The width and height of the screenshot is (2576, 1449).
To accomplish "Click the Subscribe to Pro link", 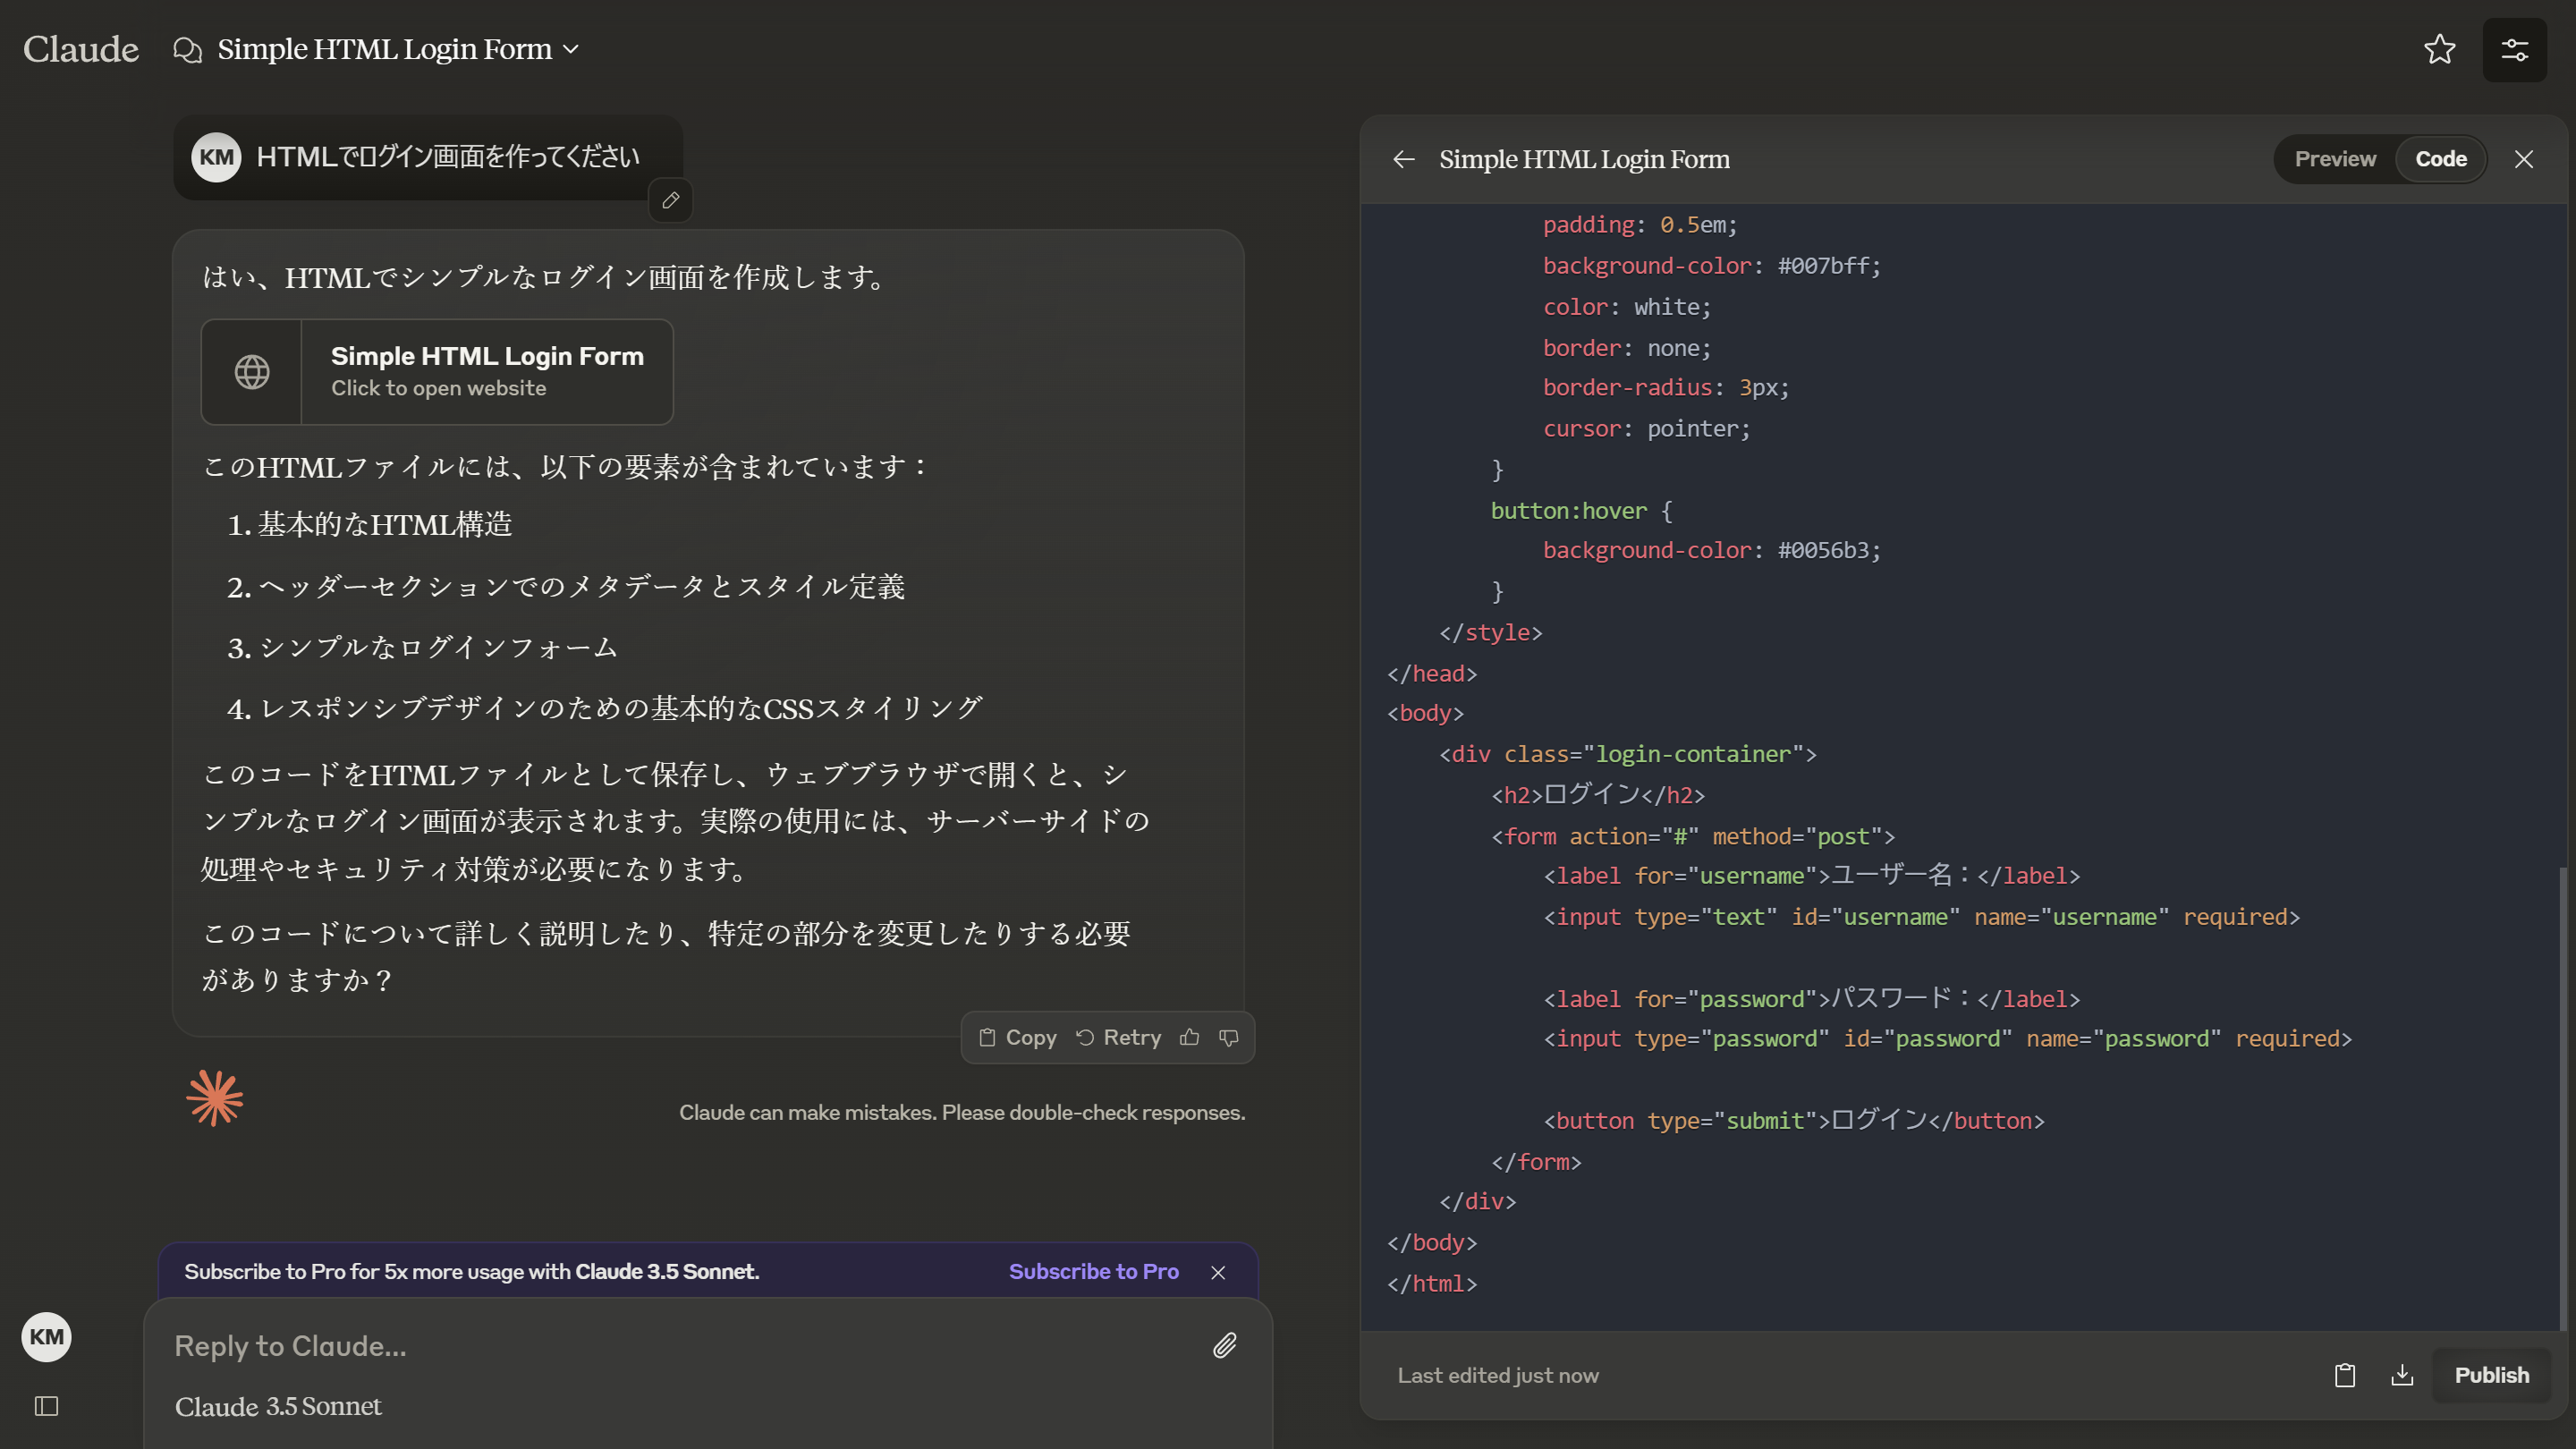I will [x=1093, y=1271].
